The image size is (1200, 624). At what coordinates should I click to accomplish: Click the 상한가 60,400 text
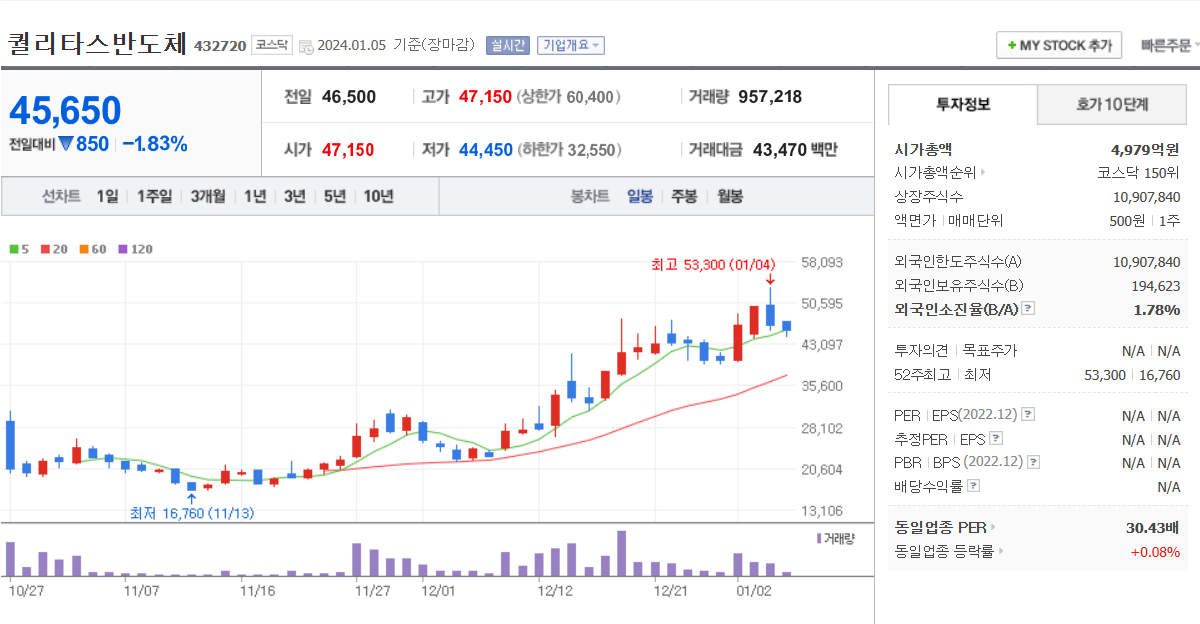pyautogui.click(x=567, y=97)
